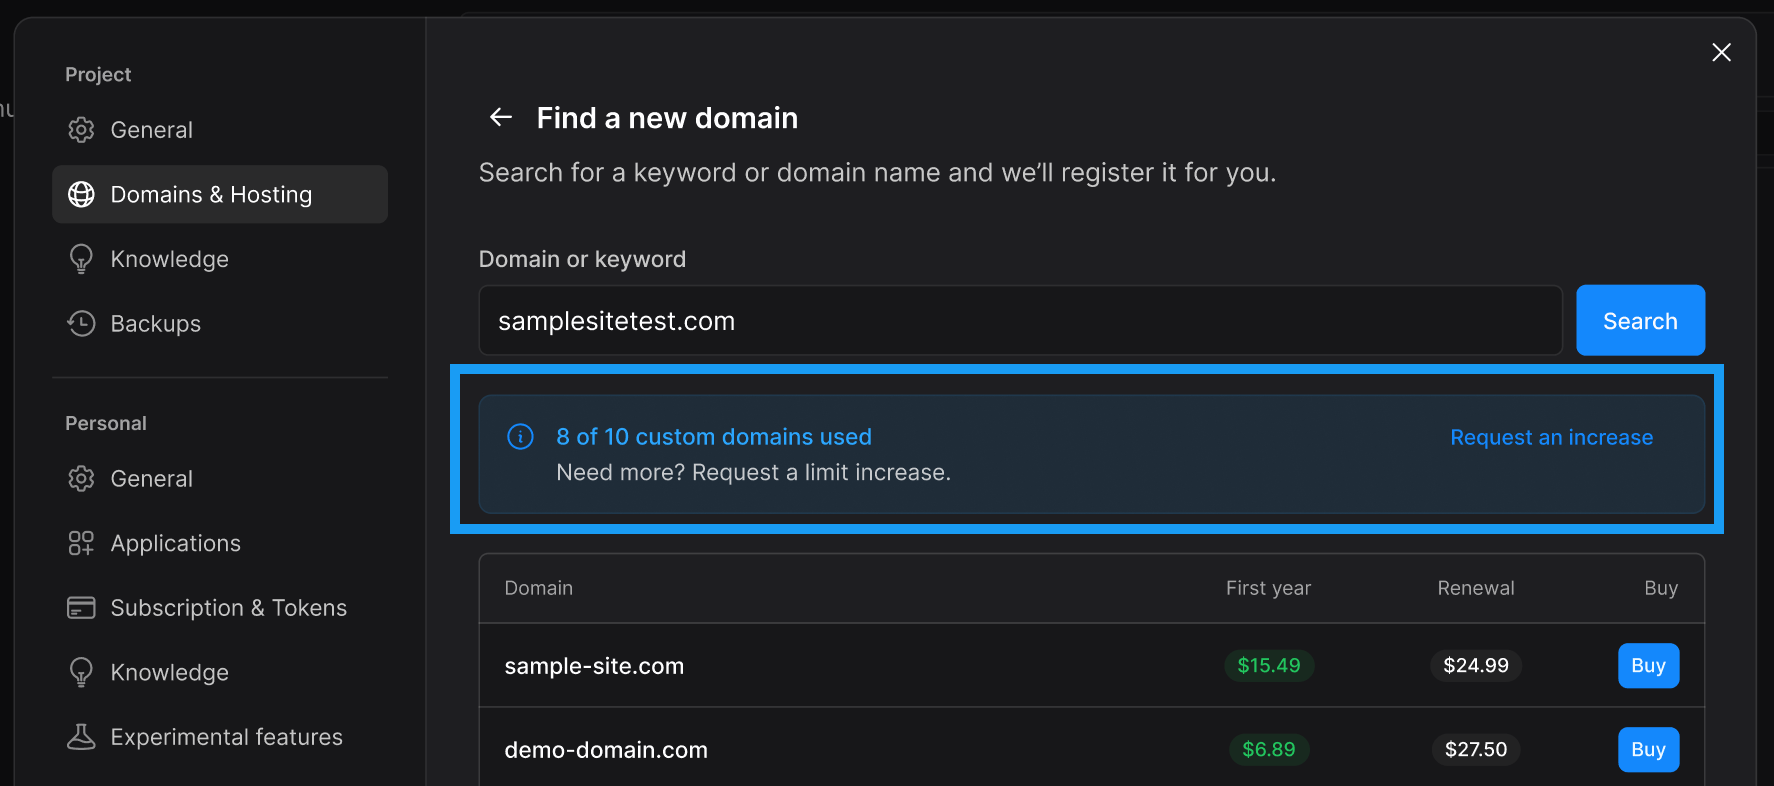Close the settings dialog
The width and height of the screenshot is (1774, 786).
(1721, 52)
